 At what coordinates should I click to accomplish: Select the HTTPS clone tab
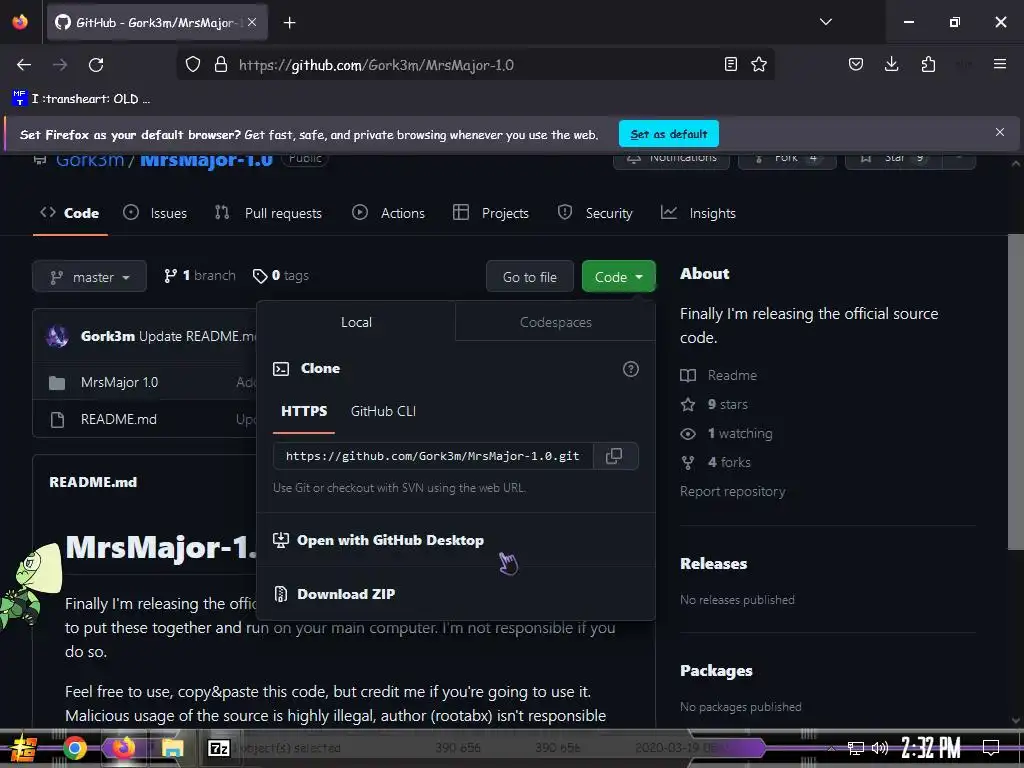304,411
